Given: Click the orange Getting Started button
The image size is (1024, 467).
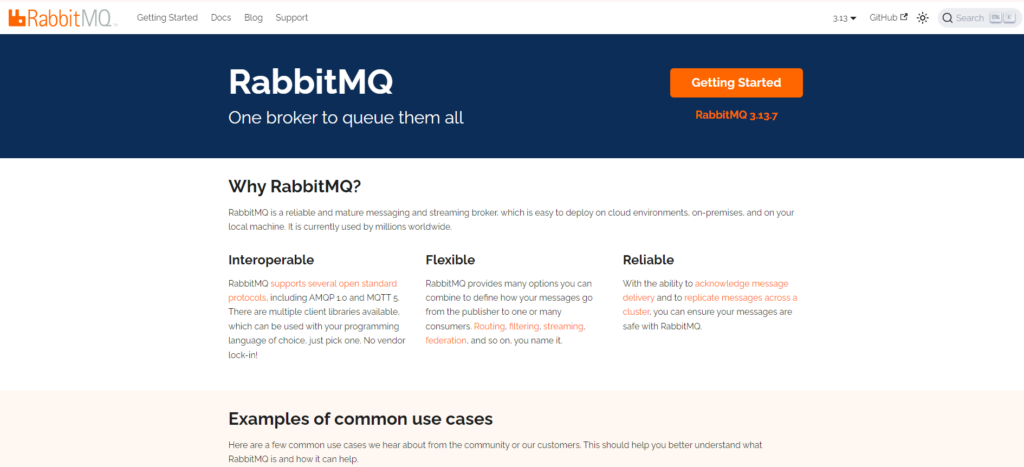Looking at the screenshot, I should [x=736, y=83].
